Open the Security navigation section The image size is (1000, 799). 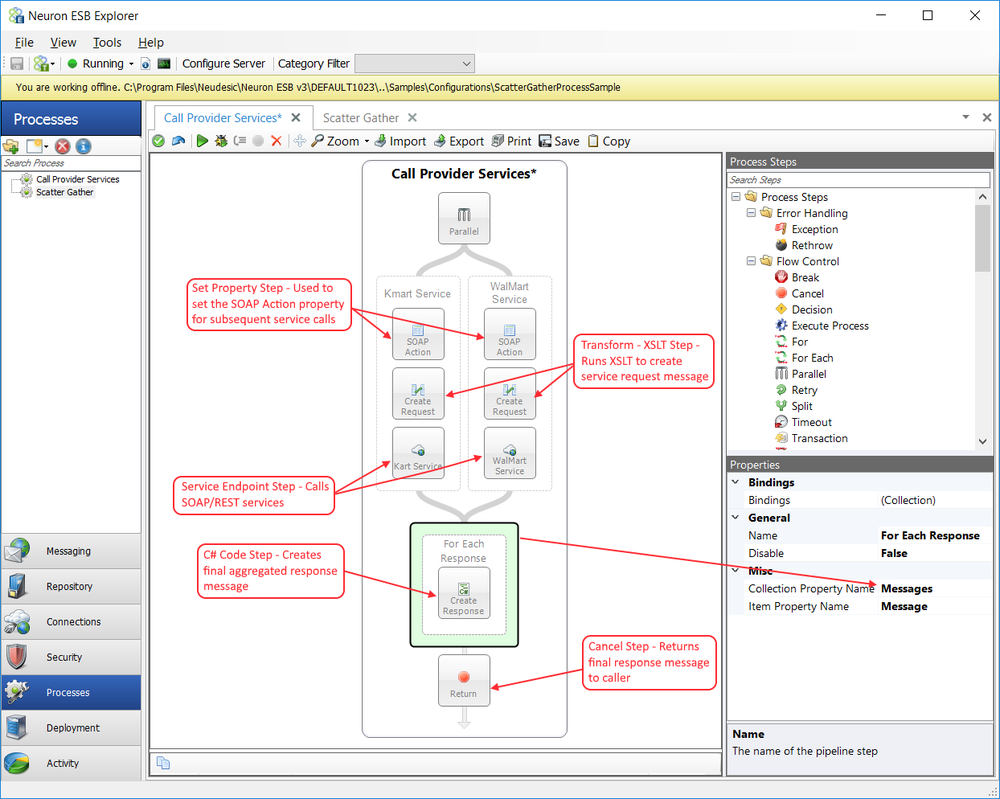point(71,657)
